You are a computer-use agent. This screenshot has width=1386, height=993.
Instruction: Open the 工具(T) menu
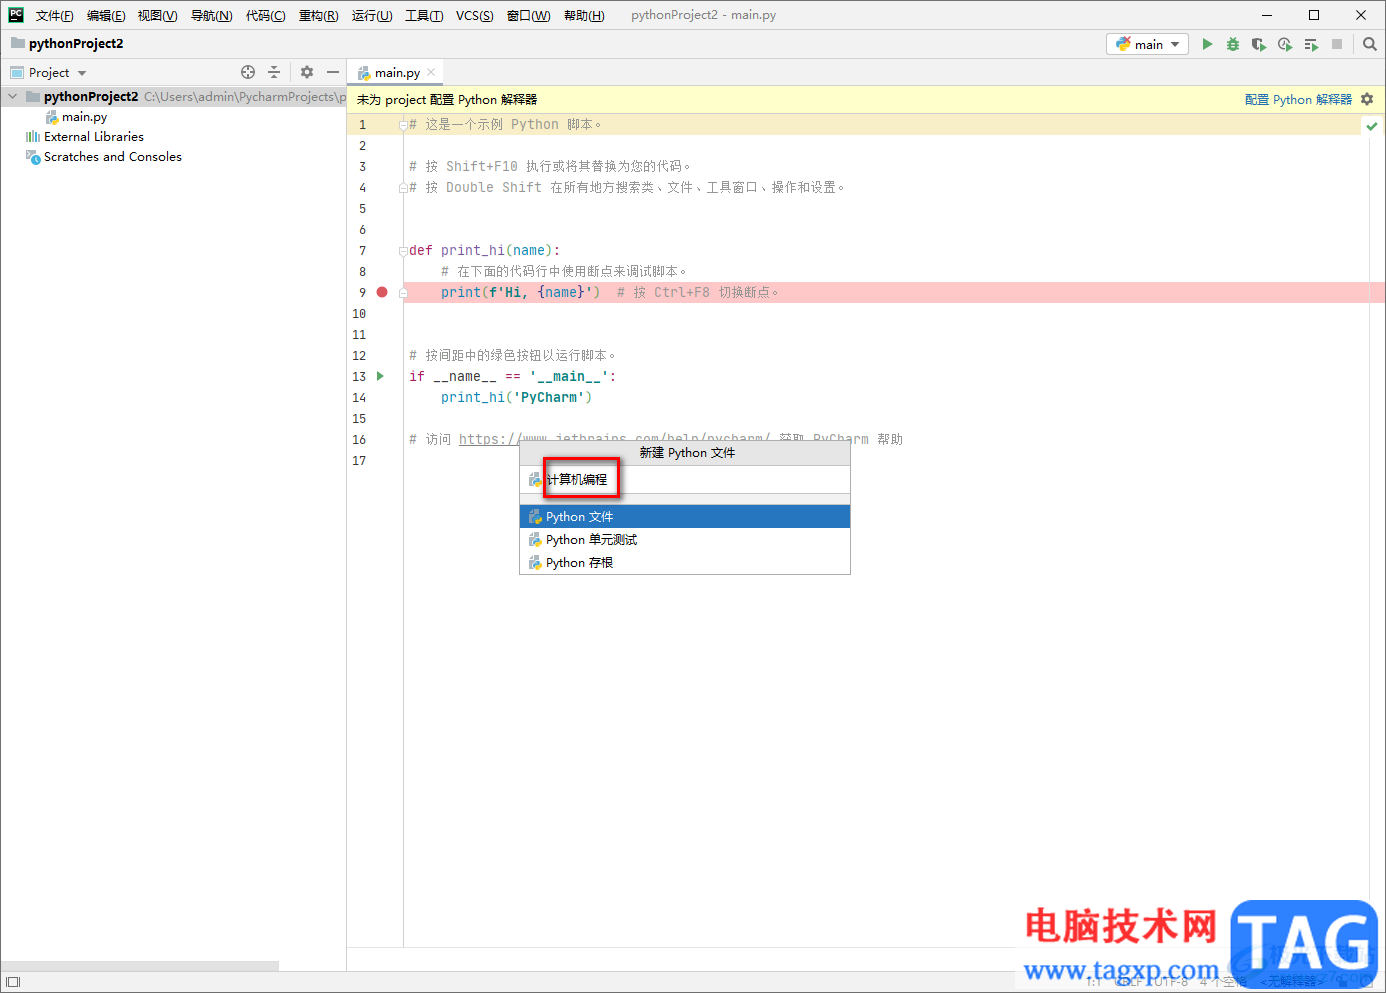coord(424,15)
